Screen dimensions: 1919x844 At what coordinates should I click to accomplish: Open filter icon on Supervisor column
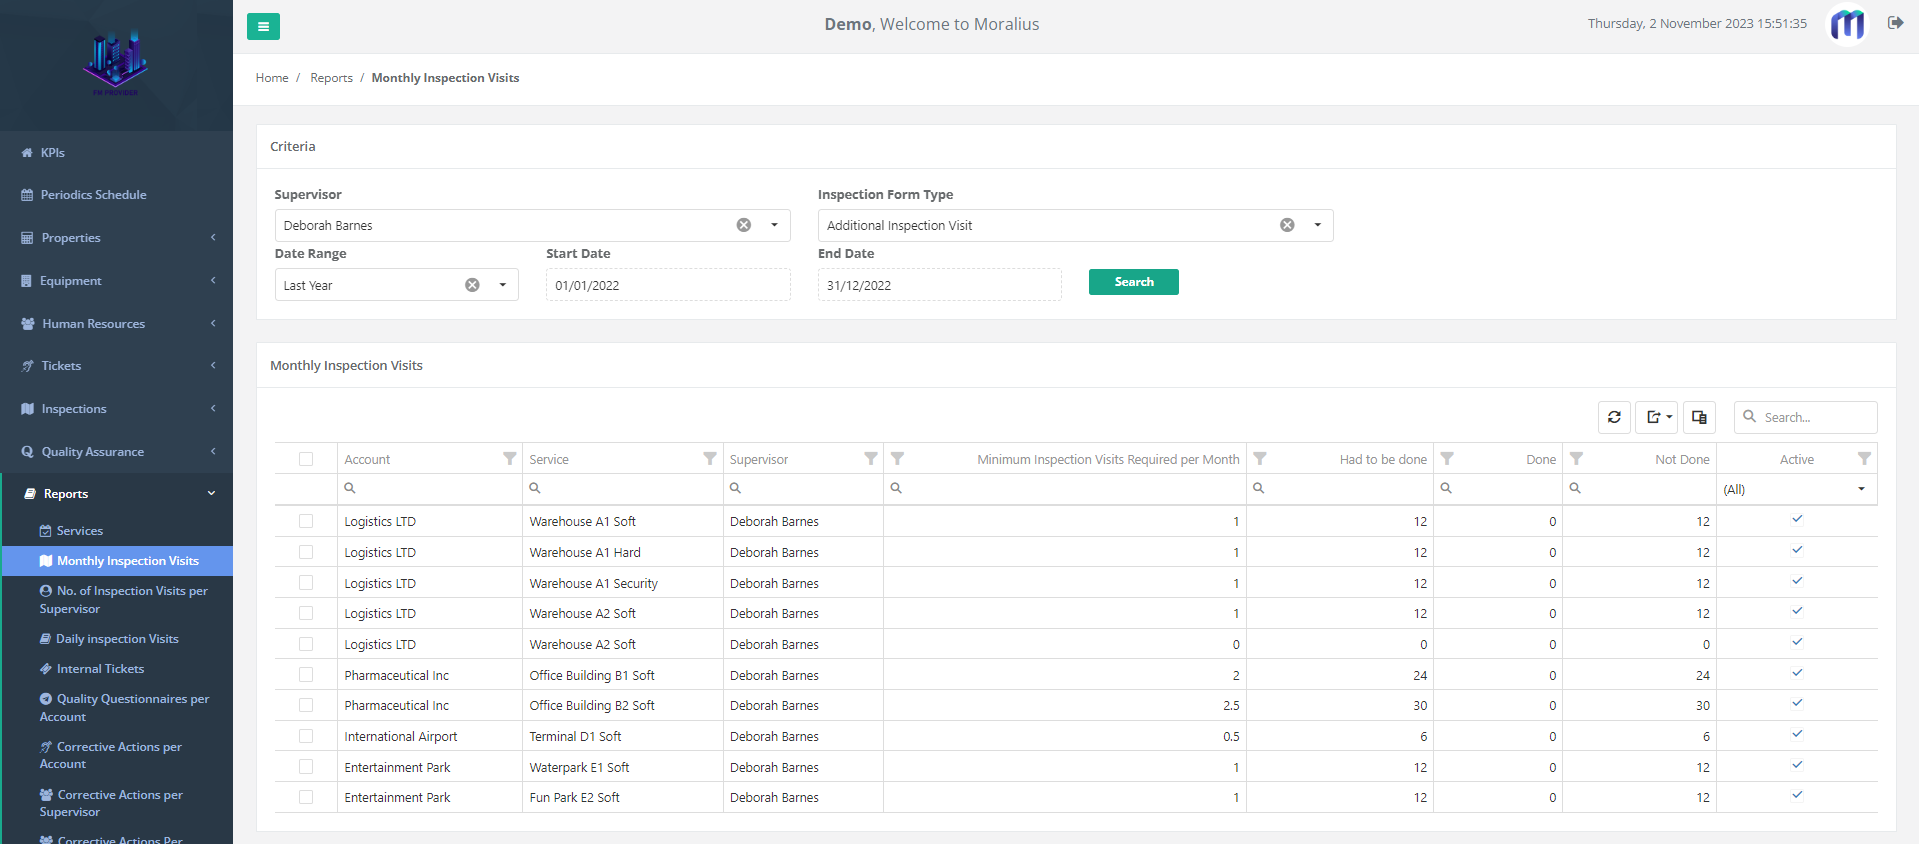coord(871,459)
